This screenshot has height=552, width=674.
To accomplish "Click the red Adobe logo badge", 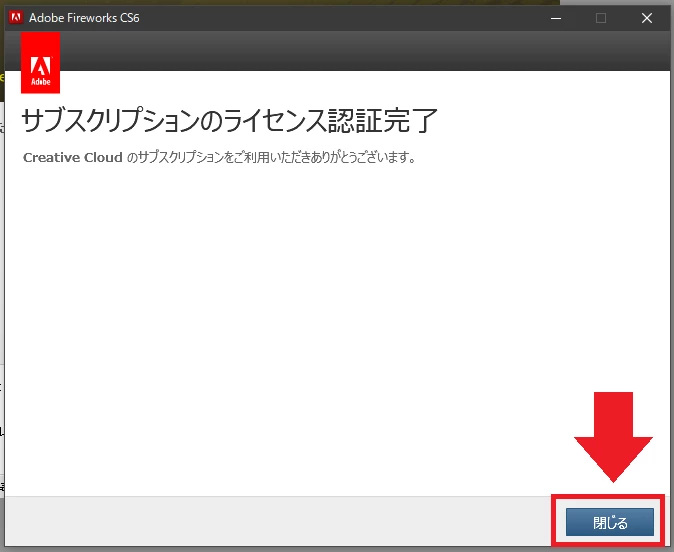I will coord(40,63).
